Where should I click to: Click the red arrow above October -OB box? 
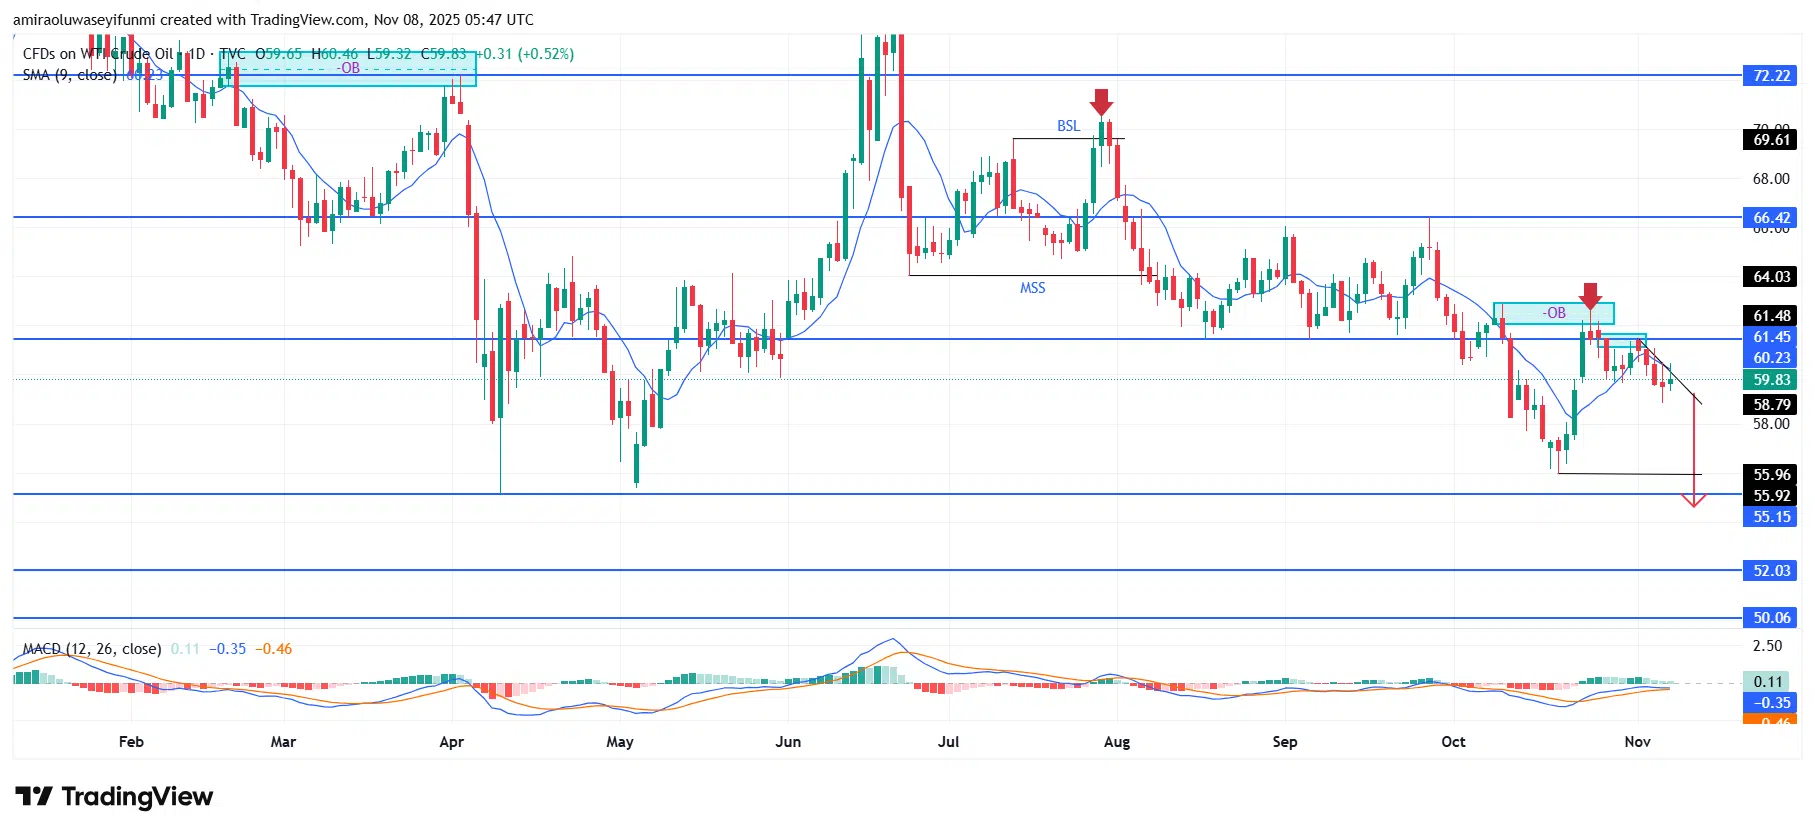tap(1590, 296)
